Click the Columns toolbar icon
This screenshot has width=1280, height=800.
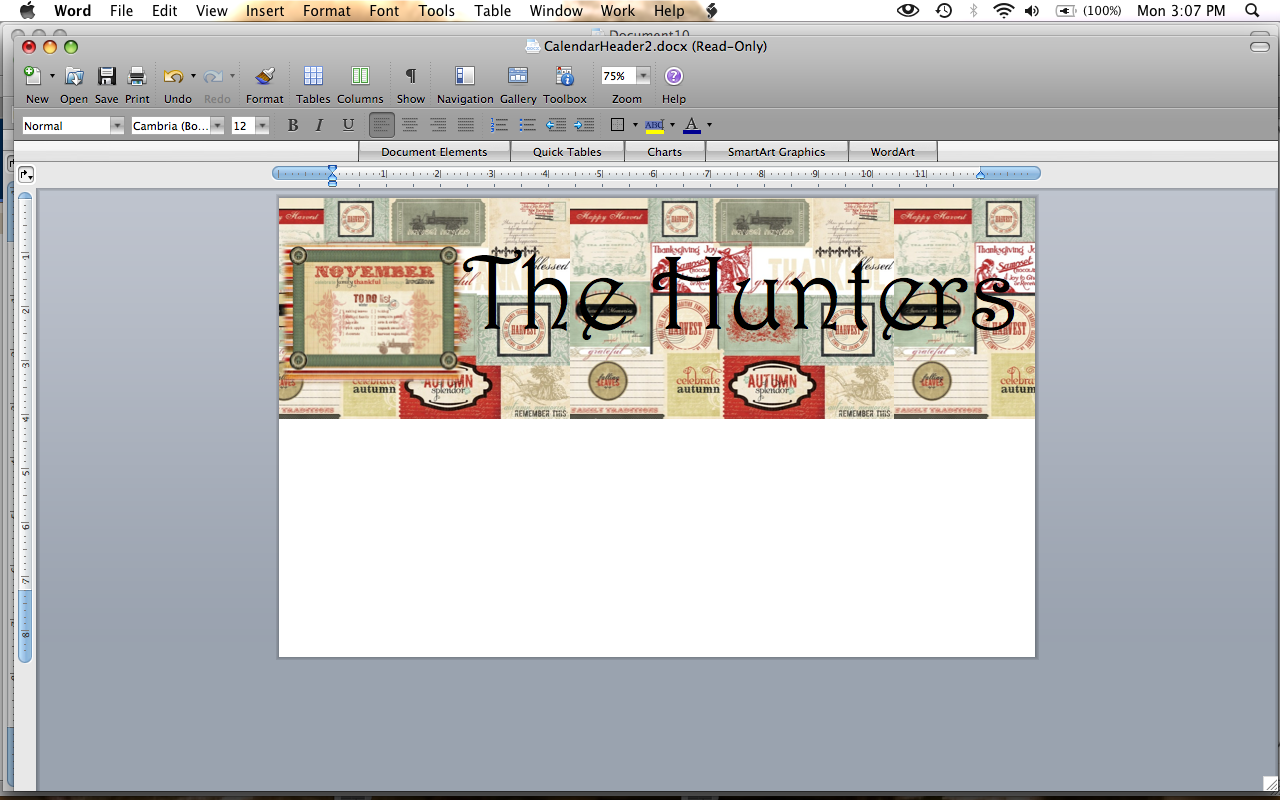[360, 76]
